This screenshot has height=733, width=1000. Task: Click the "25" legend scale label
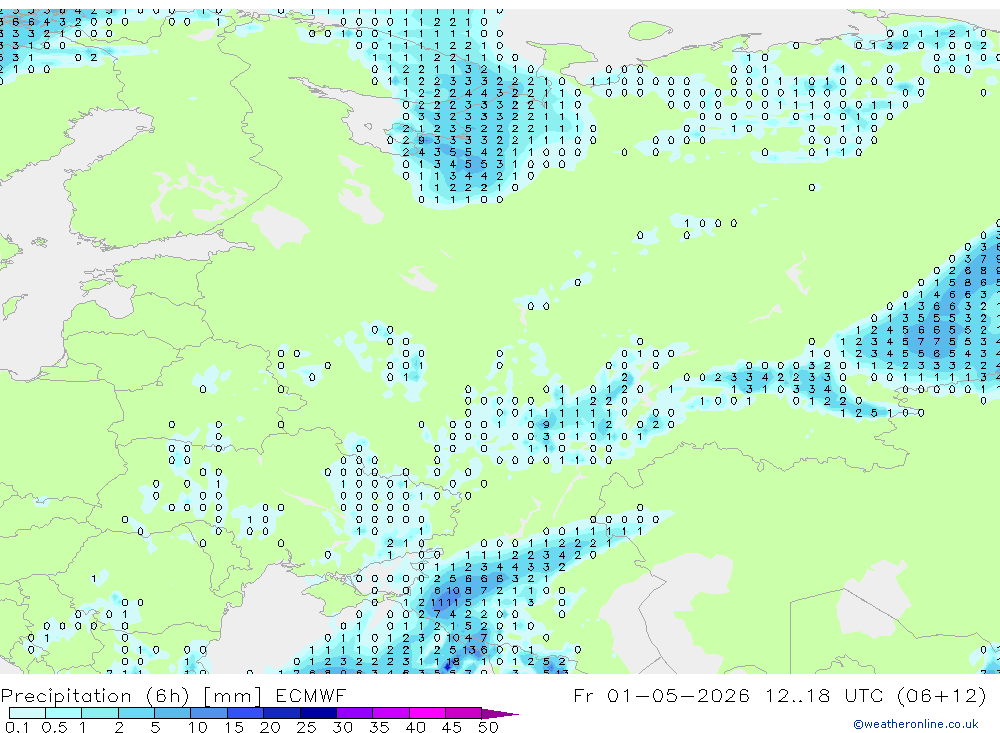pyautogui.click(x=306, y=727)
